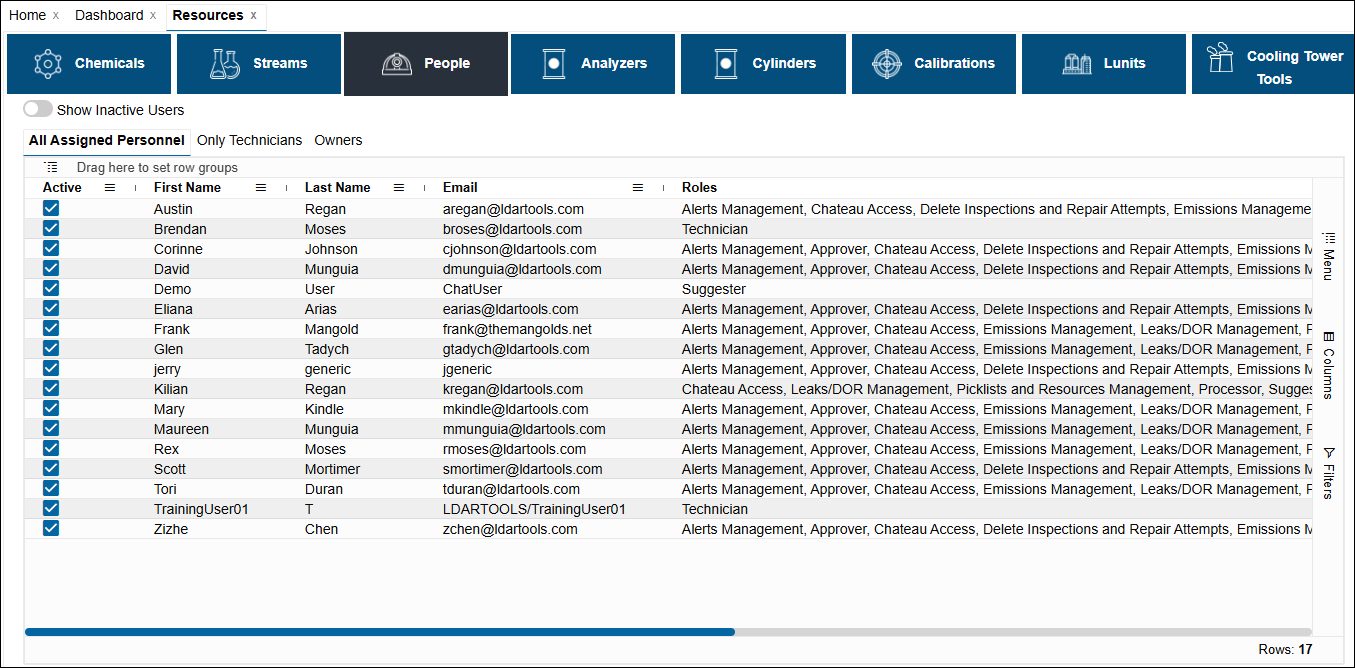Viewport: 1355px width, 668px height.
Task: Sort by the Roles column header
Action: point(699,187)
